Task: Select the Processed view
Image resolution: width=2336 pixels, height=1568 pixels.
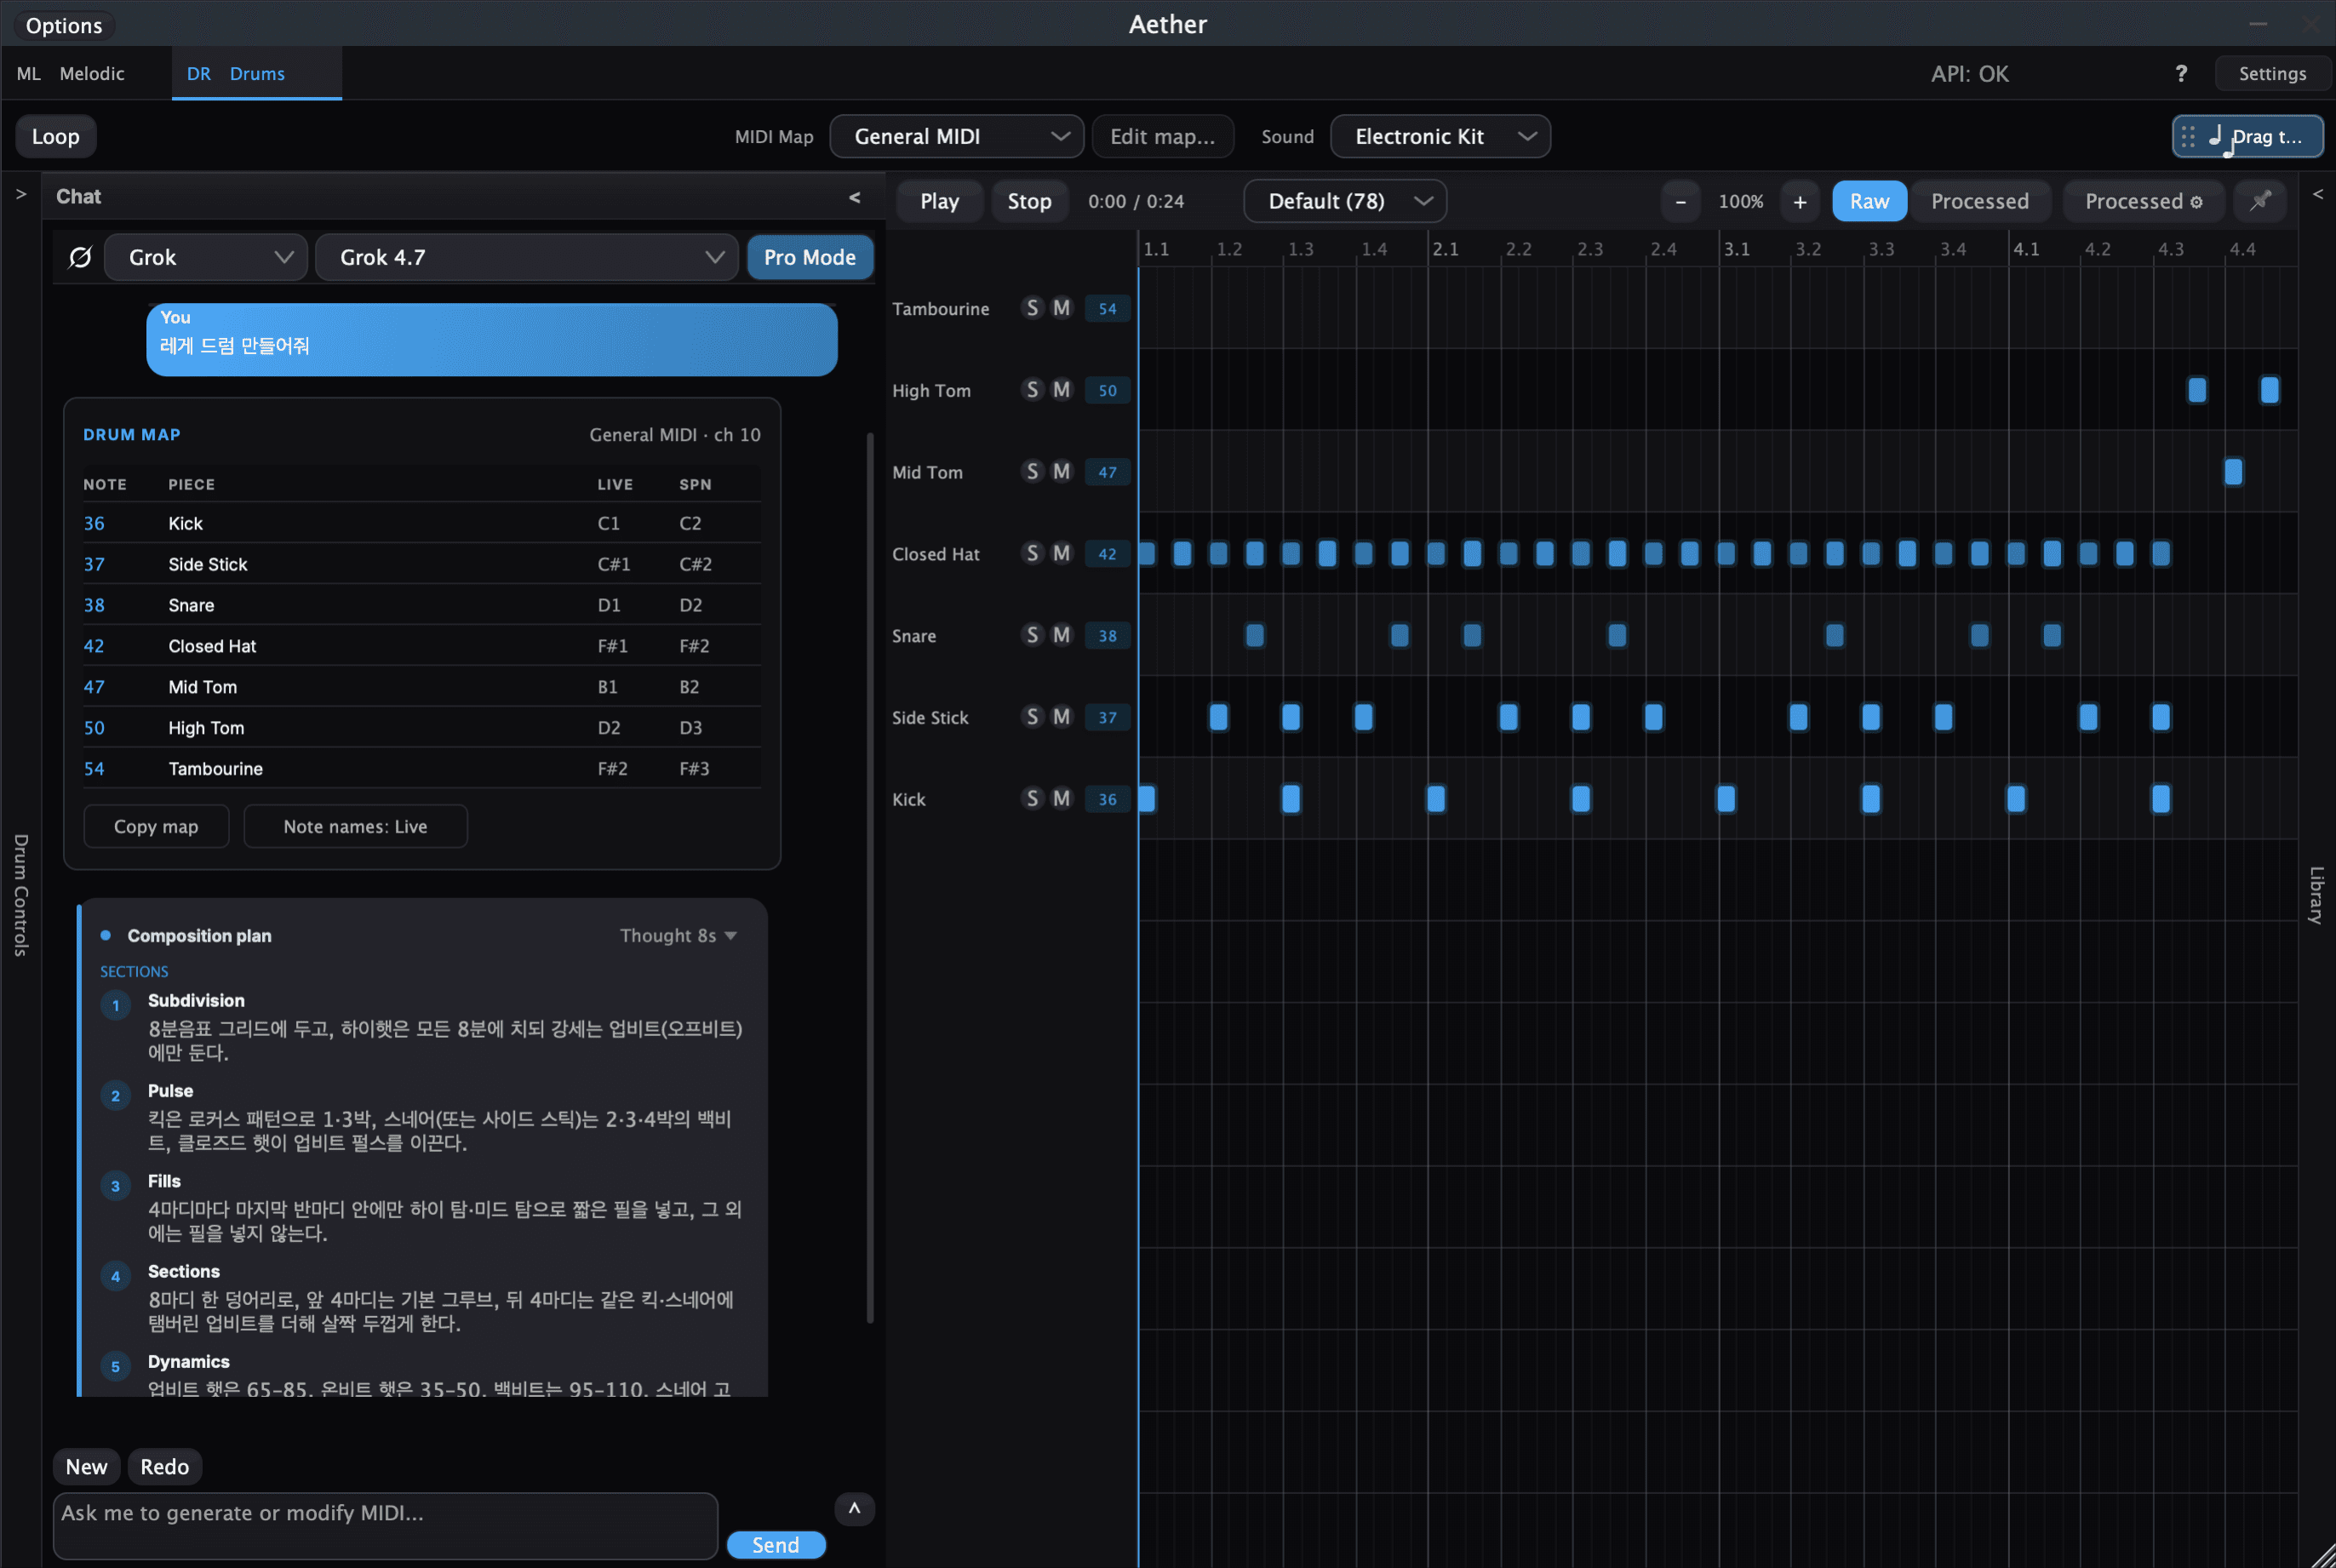Action: point(1979,202)
